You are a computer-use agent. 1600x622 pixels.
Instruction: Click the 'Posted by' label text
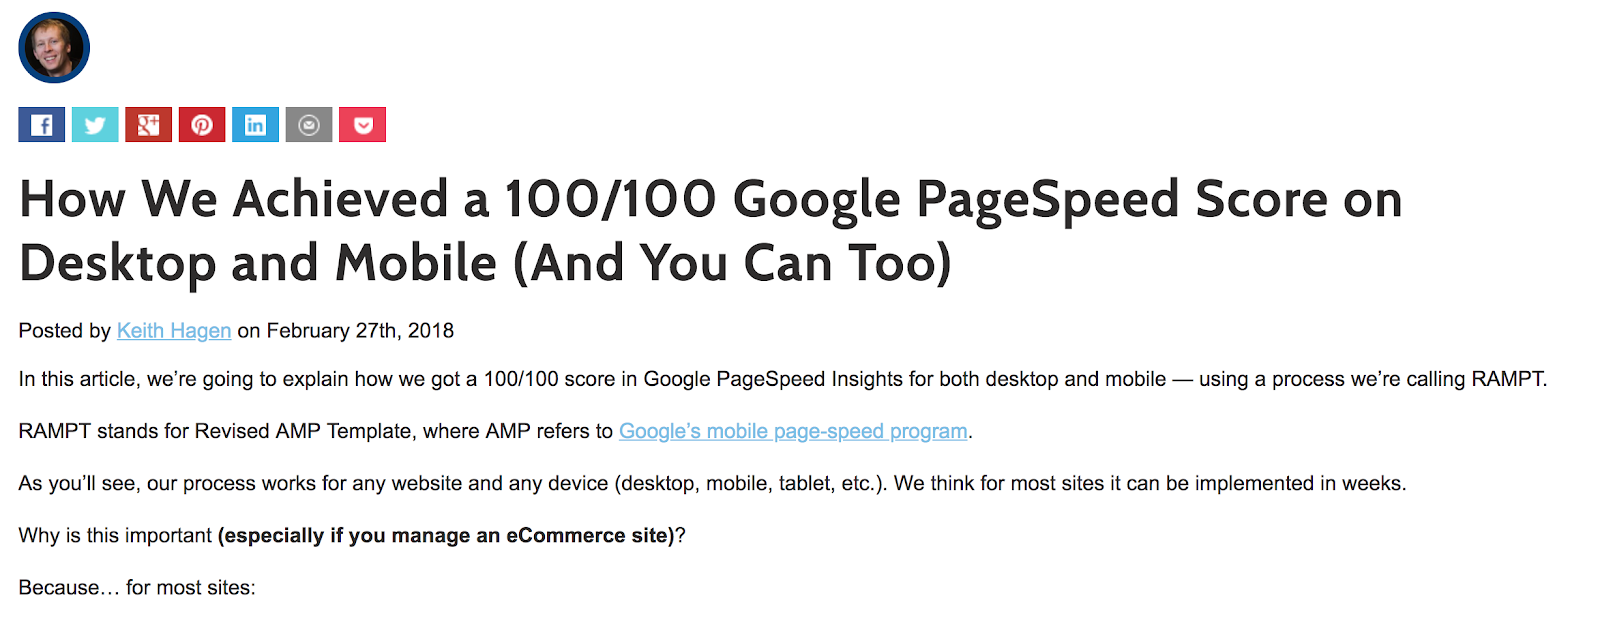[64, 331]
